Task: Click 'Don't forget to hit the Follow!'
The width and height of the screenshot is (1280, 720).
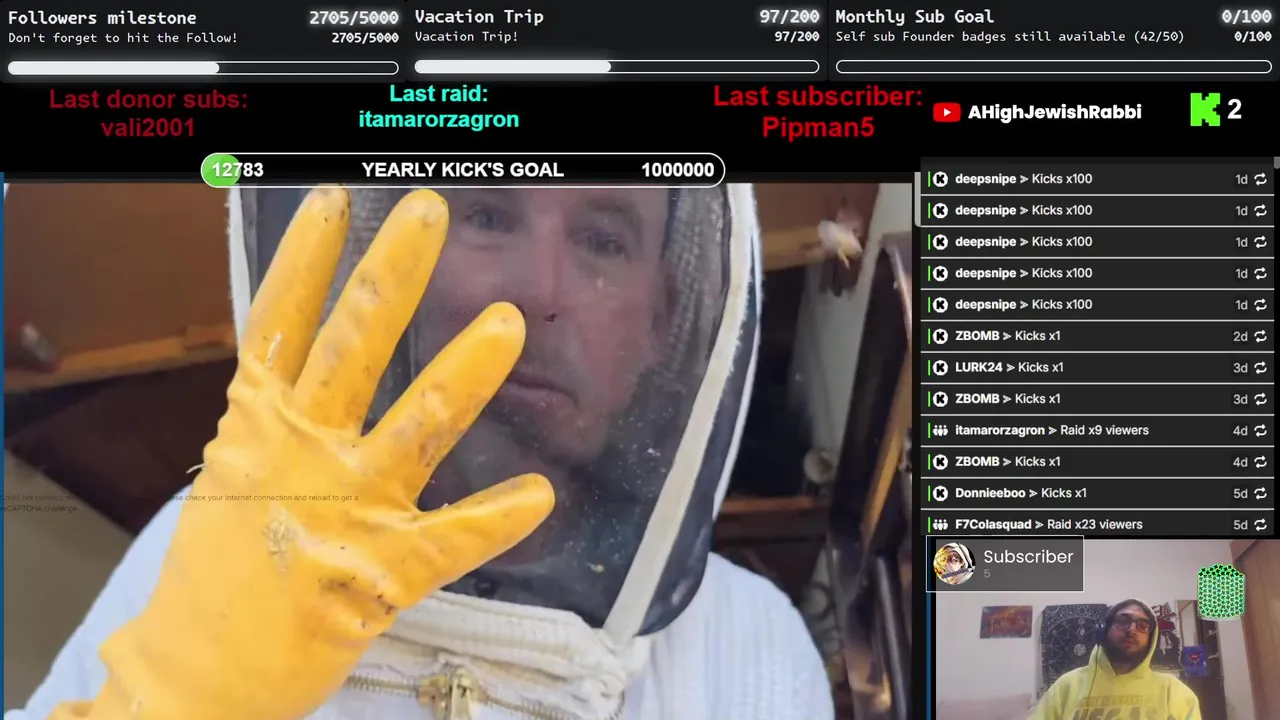Action: [123, 38]
